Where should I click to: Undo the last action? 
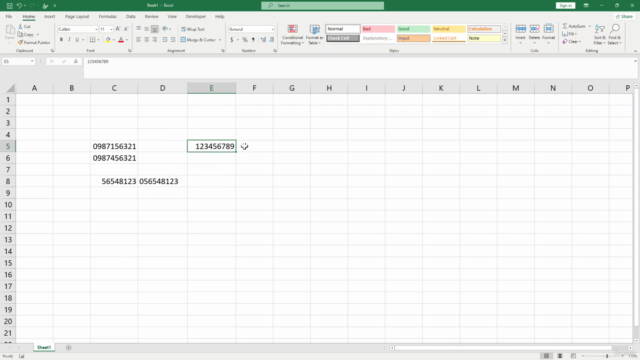19,6
